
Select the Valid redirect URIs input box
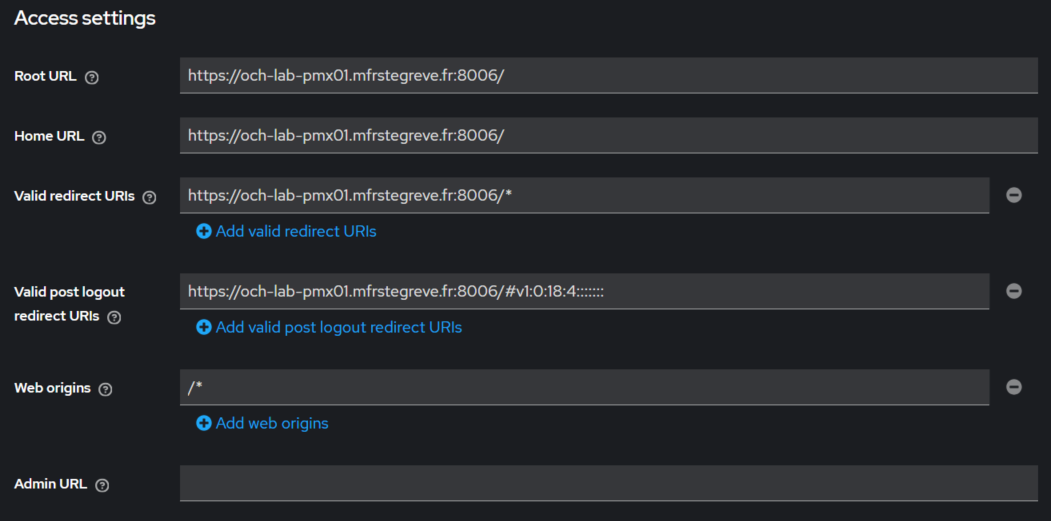[x=584, y=195]
